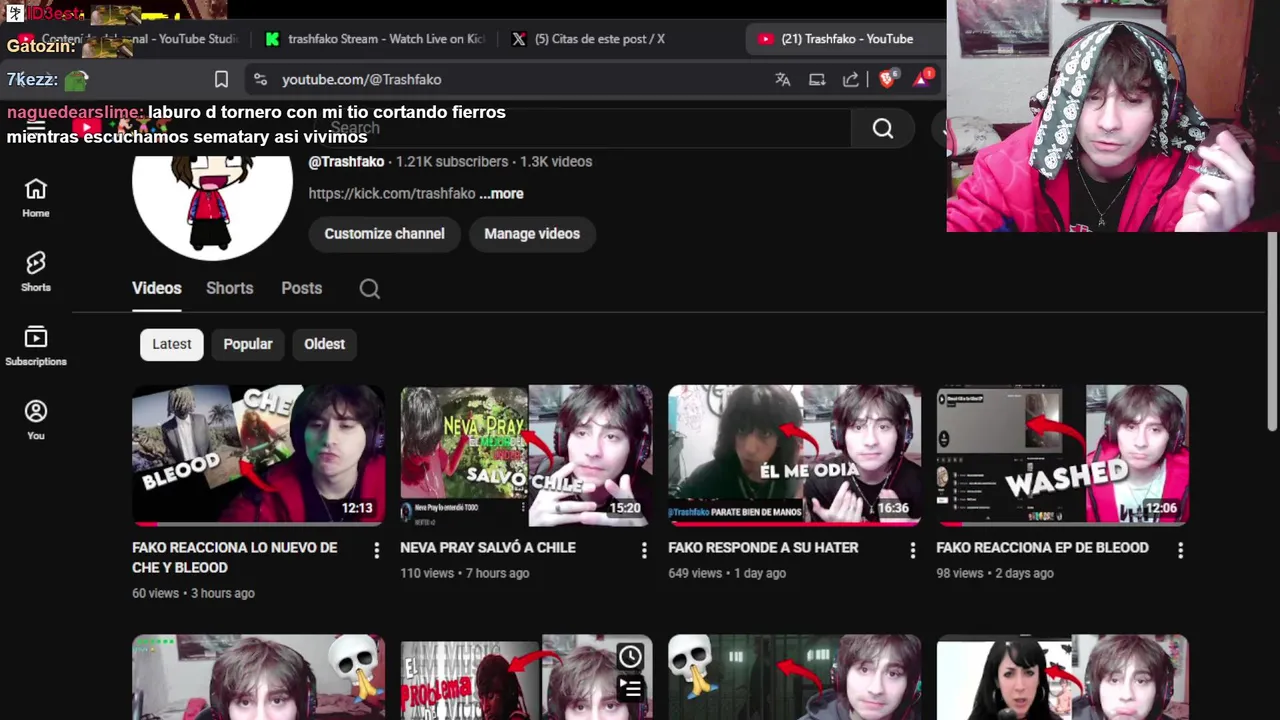The width and height of the screenshot is (1280, 720).
Task: Click the page vertical scrollbar
Action: (1272, 330)
